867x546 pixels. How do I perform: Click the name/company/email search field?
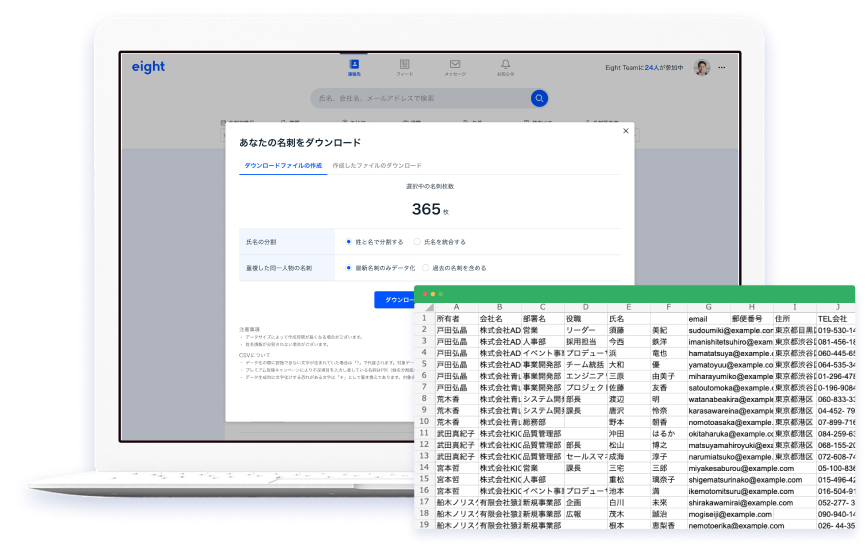pyautogui.click(x=420, y=98)
